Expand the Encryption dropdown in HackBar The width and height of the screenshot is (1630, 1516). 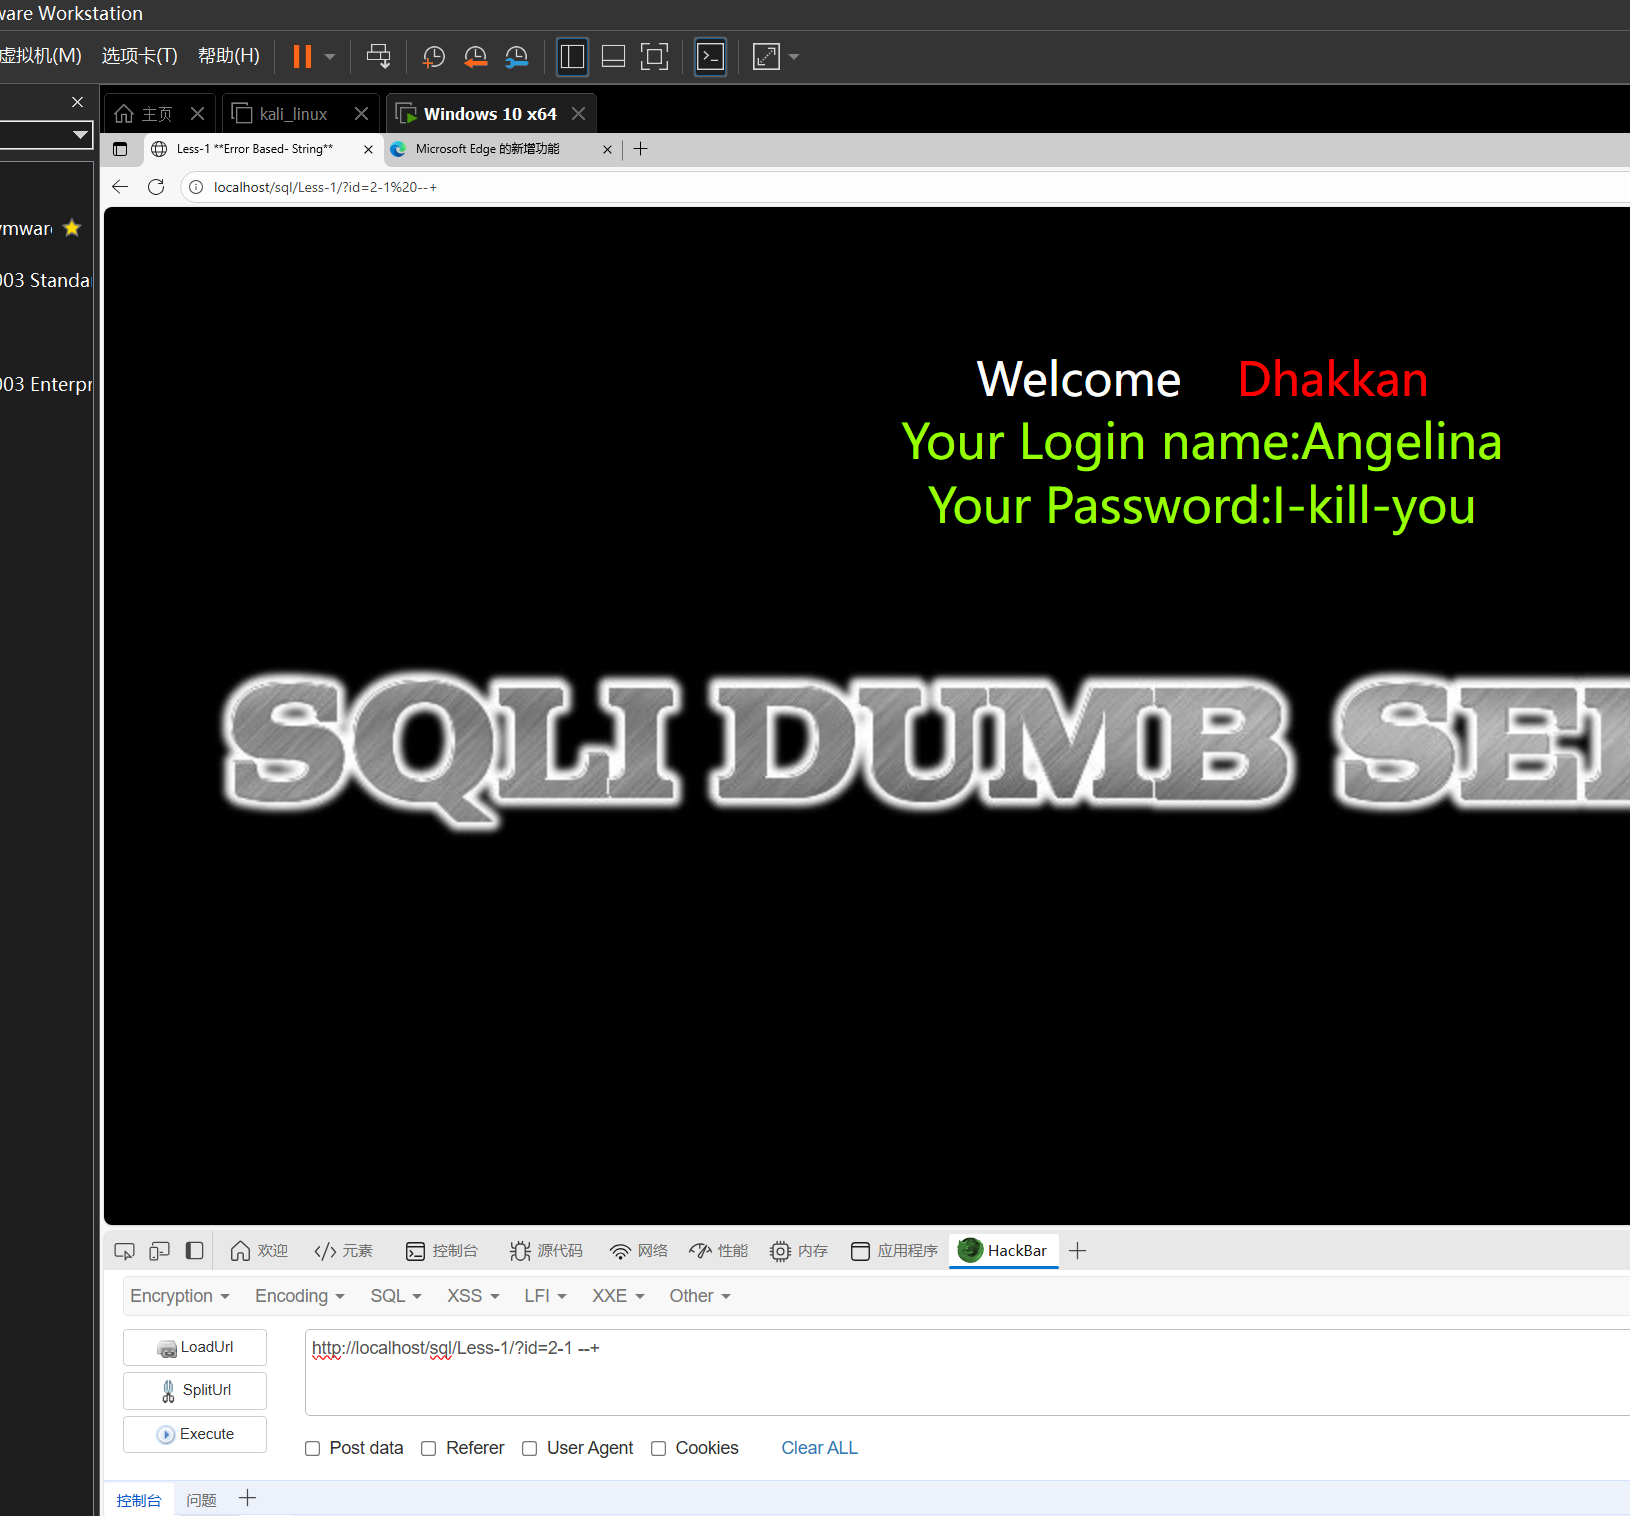(x=180, y=1296)
